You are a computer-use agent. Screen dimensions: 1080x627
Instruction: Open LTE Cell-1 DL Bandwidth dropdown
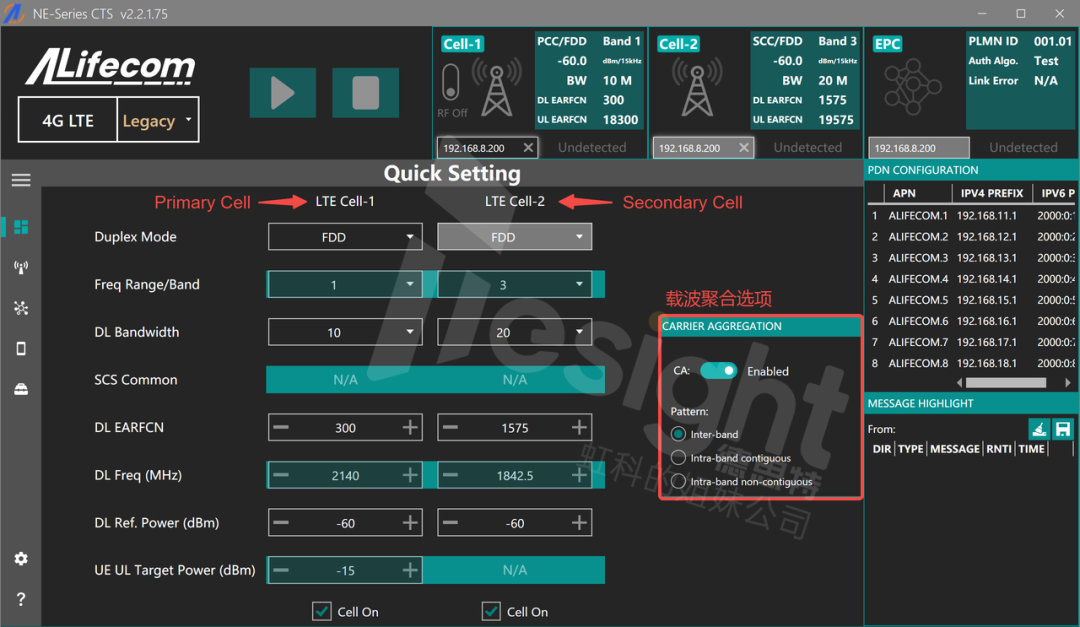[x=345, y=332]
